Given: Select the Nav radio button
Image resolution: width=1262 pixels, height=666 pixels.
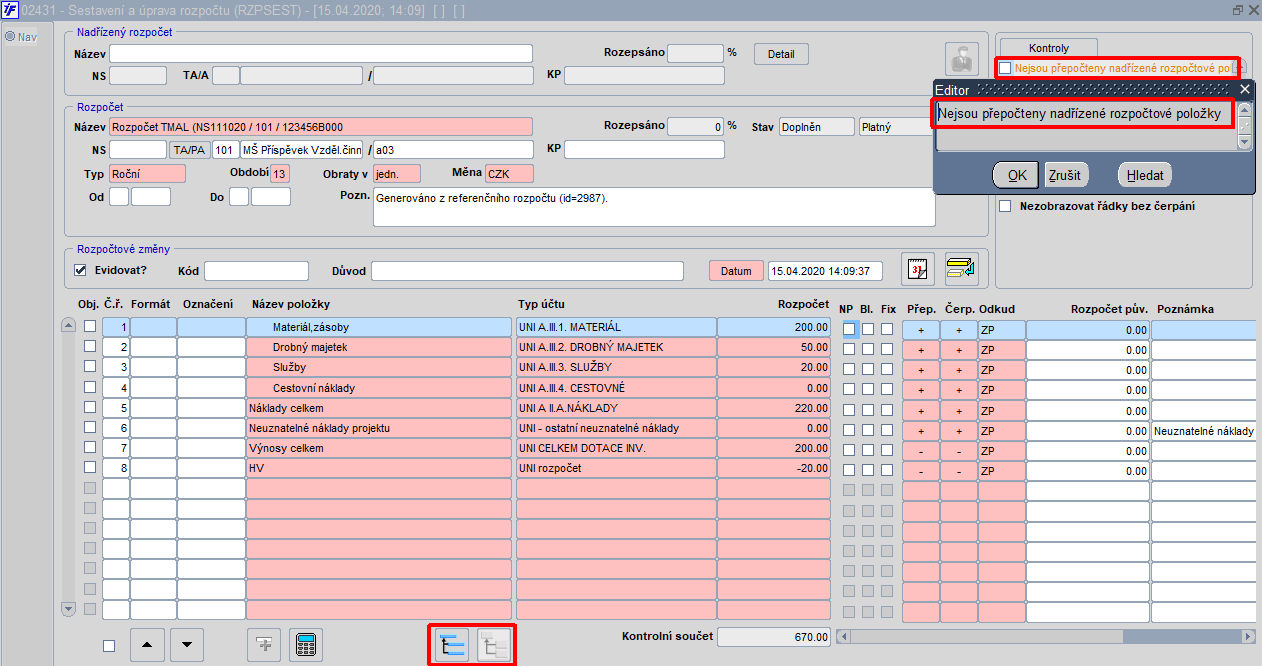Looking at the screenshot, I should pos(10,37).
